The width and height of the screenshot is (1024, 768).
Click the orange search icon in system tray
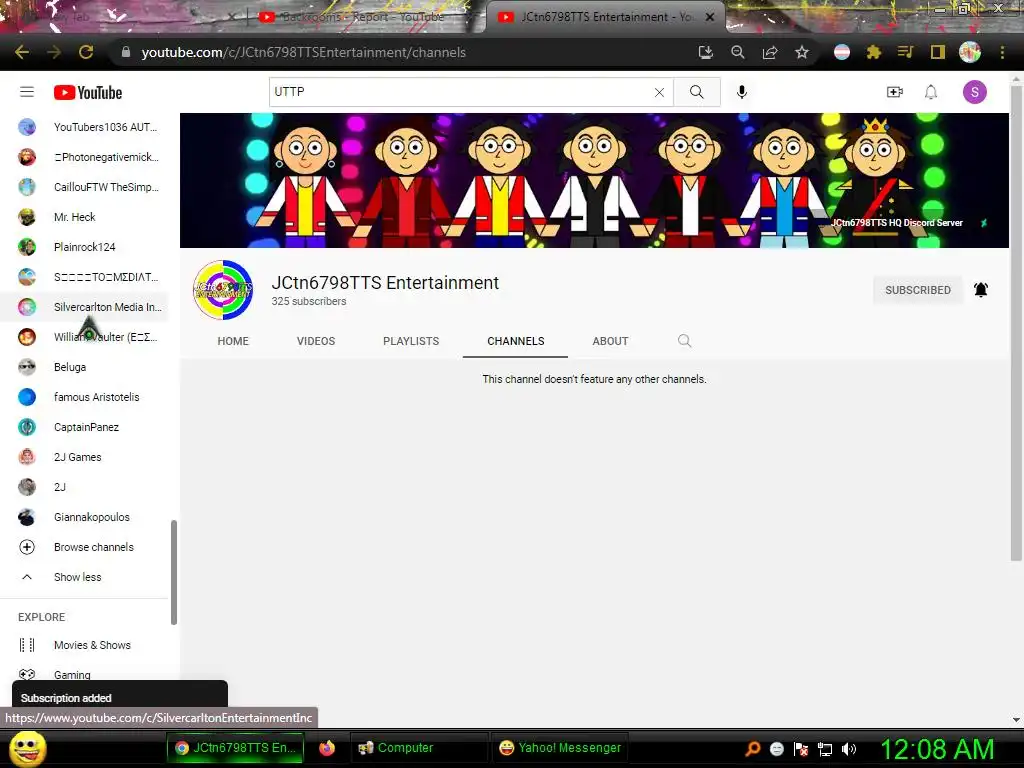coord(752,748)
